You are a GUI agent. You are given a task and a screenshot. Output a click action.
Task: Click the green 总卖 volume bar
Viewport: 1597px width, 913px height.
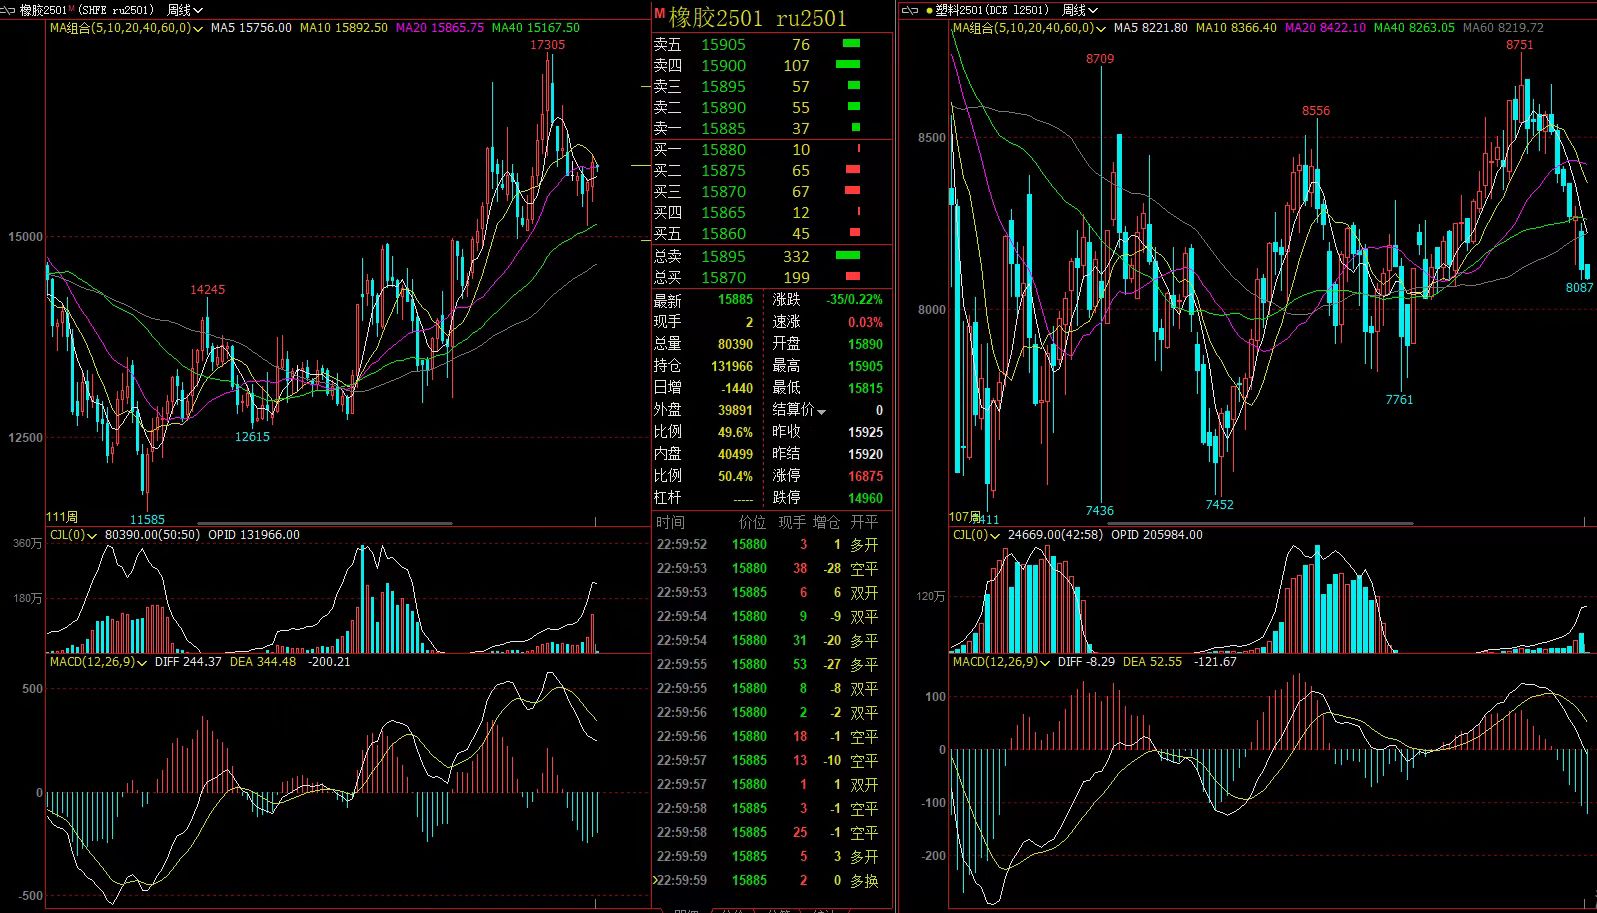[847, 256]
